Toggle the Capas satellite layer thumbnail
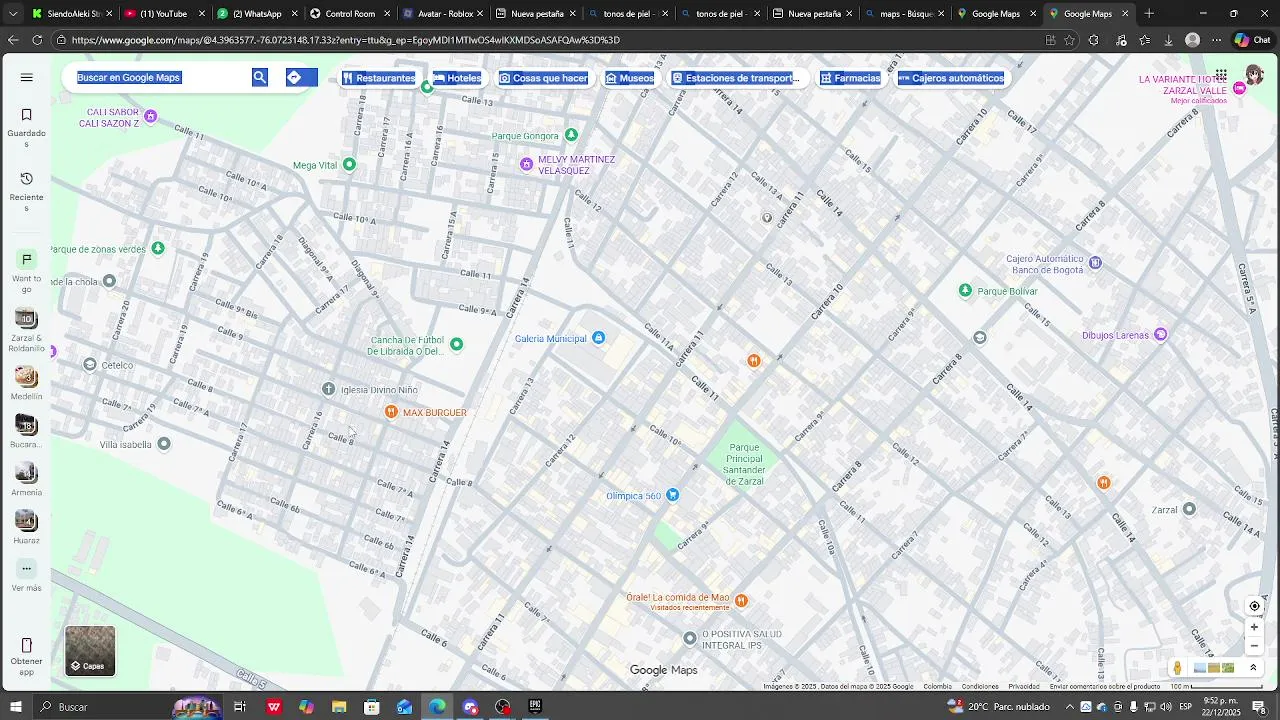 (x=90, y=651)
